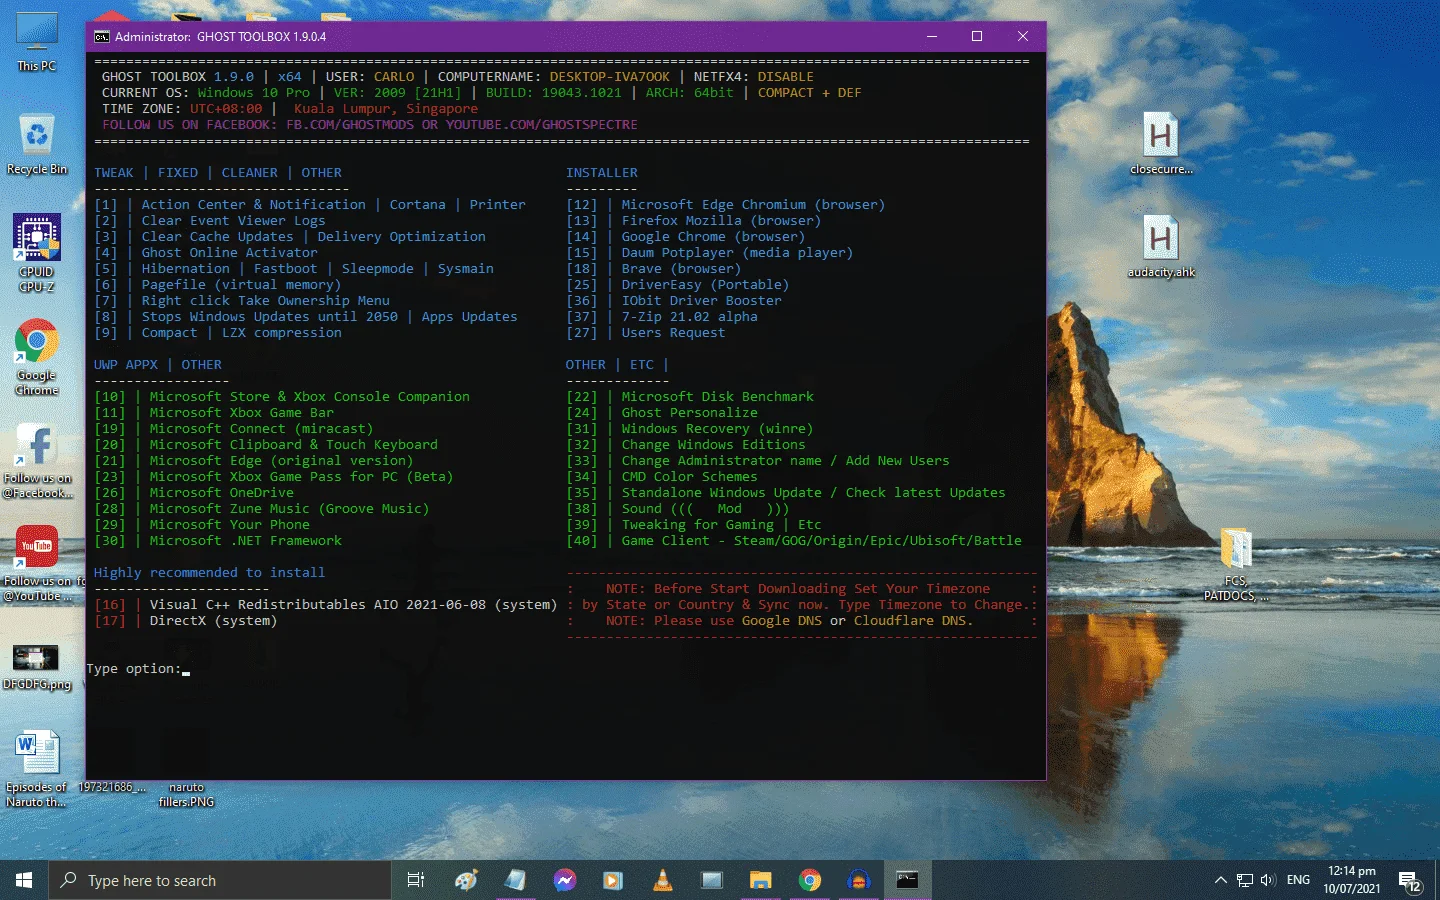Screen dimensions: 1440x900
Task: Open the clock and calendar flyout
Action: tap(1352, 880)
